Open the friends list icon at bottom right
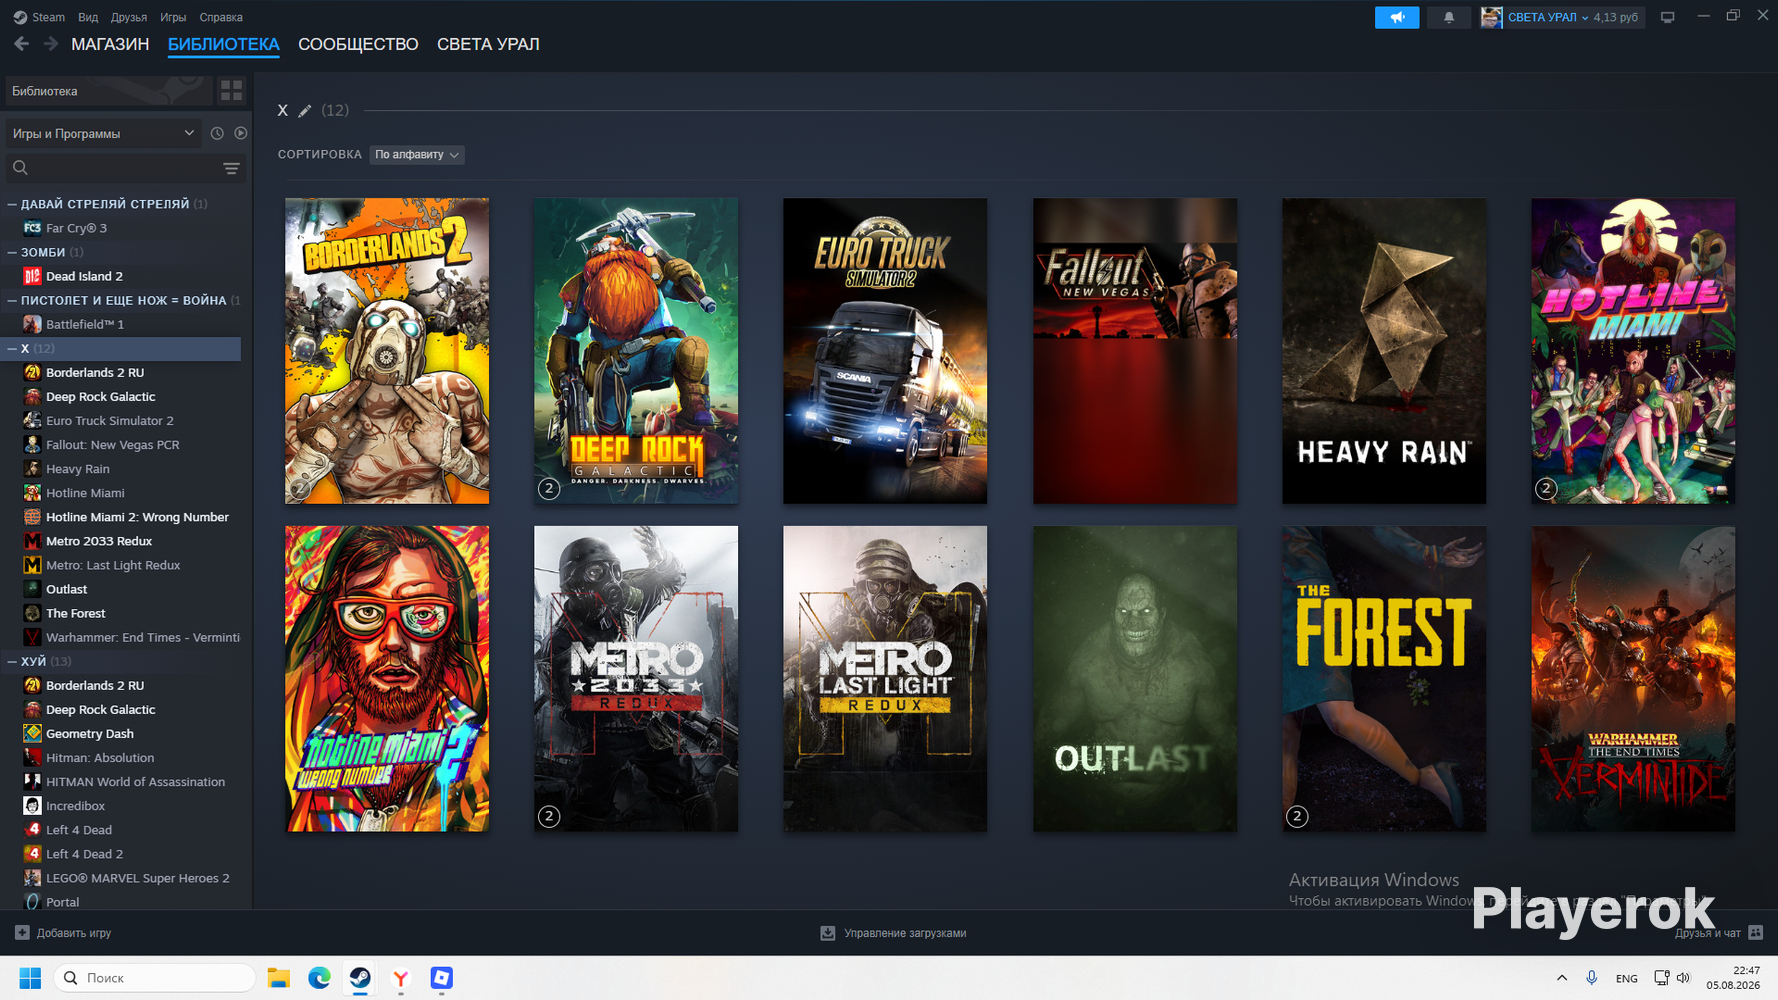This screenshot has width=1778, height=1000. [1755, 933]
